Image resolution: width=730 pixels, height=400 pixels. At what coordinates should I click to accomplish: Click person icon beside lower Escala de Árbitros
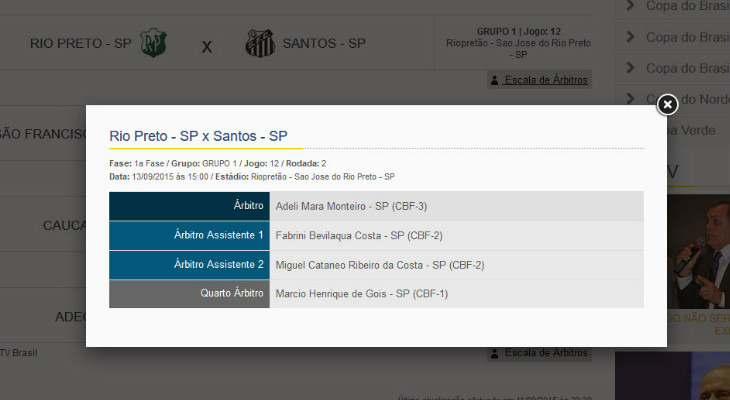[495, 353]
